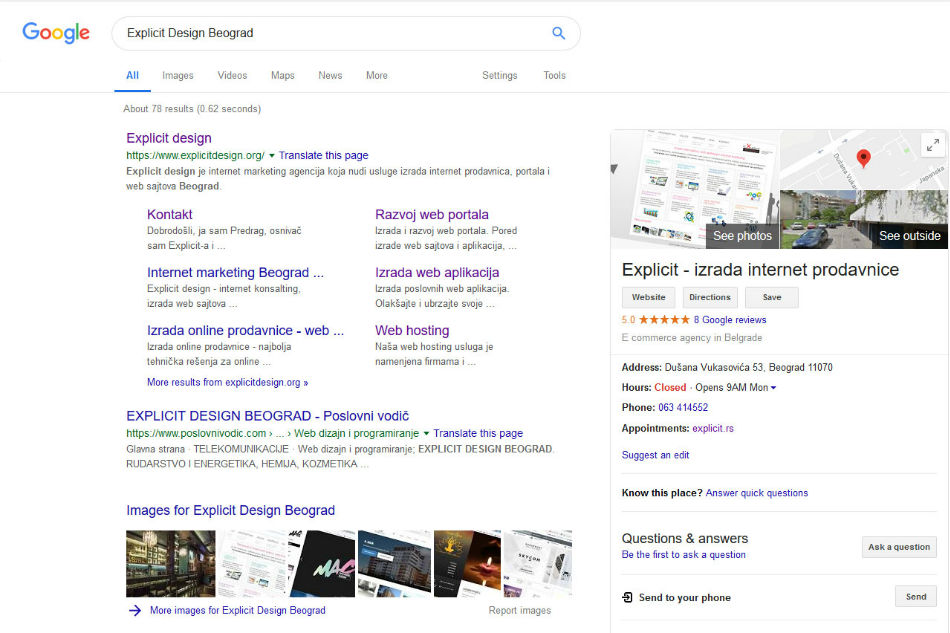Screen dimensions: 950x633
Task: Click Report images link
Action: click(x=520, y=611)
